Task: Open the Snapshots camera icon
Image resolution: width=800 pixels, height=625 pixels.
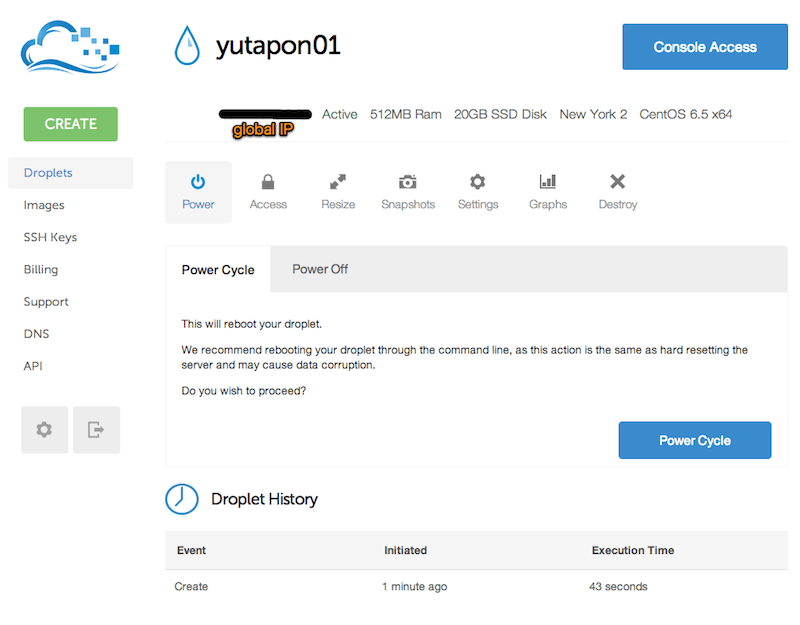Action: 408,182
